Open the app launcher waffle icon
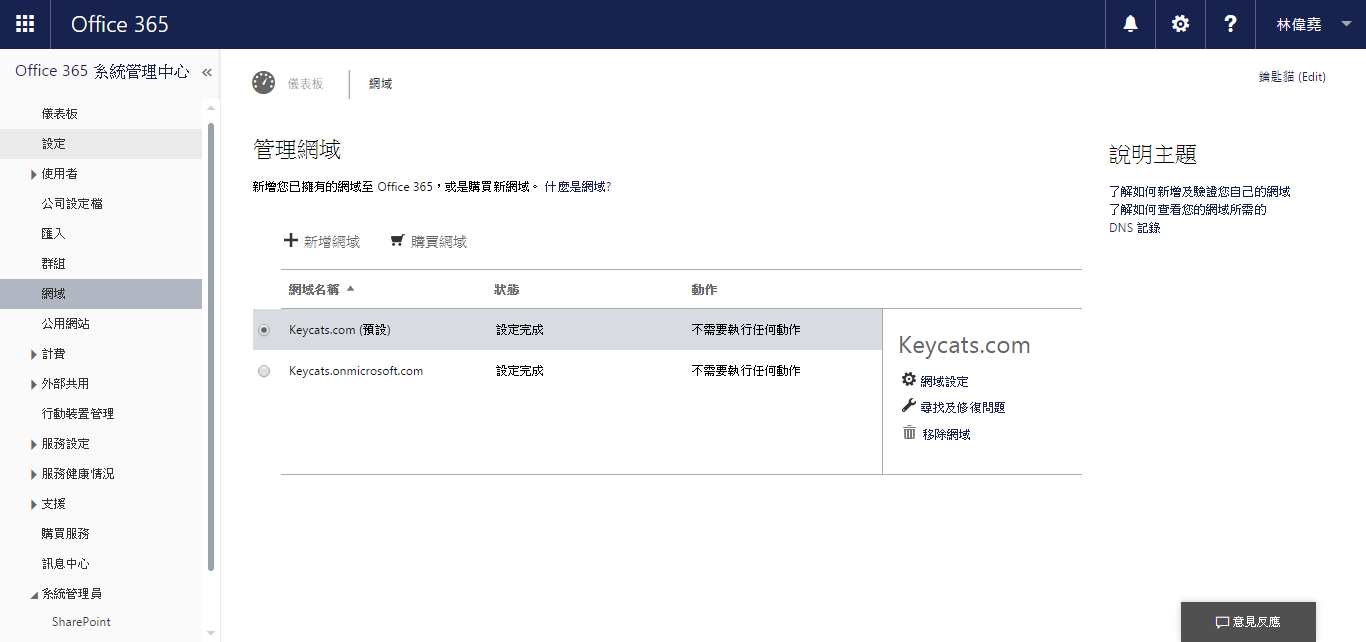The height and width of the screenshot is (642, 1366). coord(25,24)
